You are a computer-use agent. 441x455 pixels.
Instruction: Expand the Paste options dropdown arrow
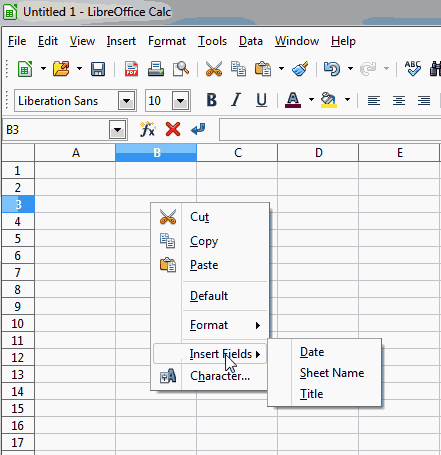coord(281,69)
